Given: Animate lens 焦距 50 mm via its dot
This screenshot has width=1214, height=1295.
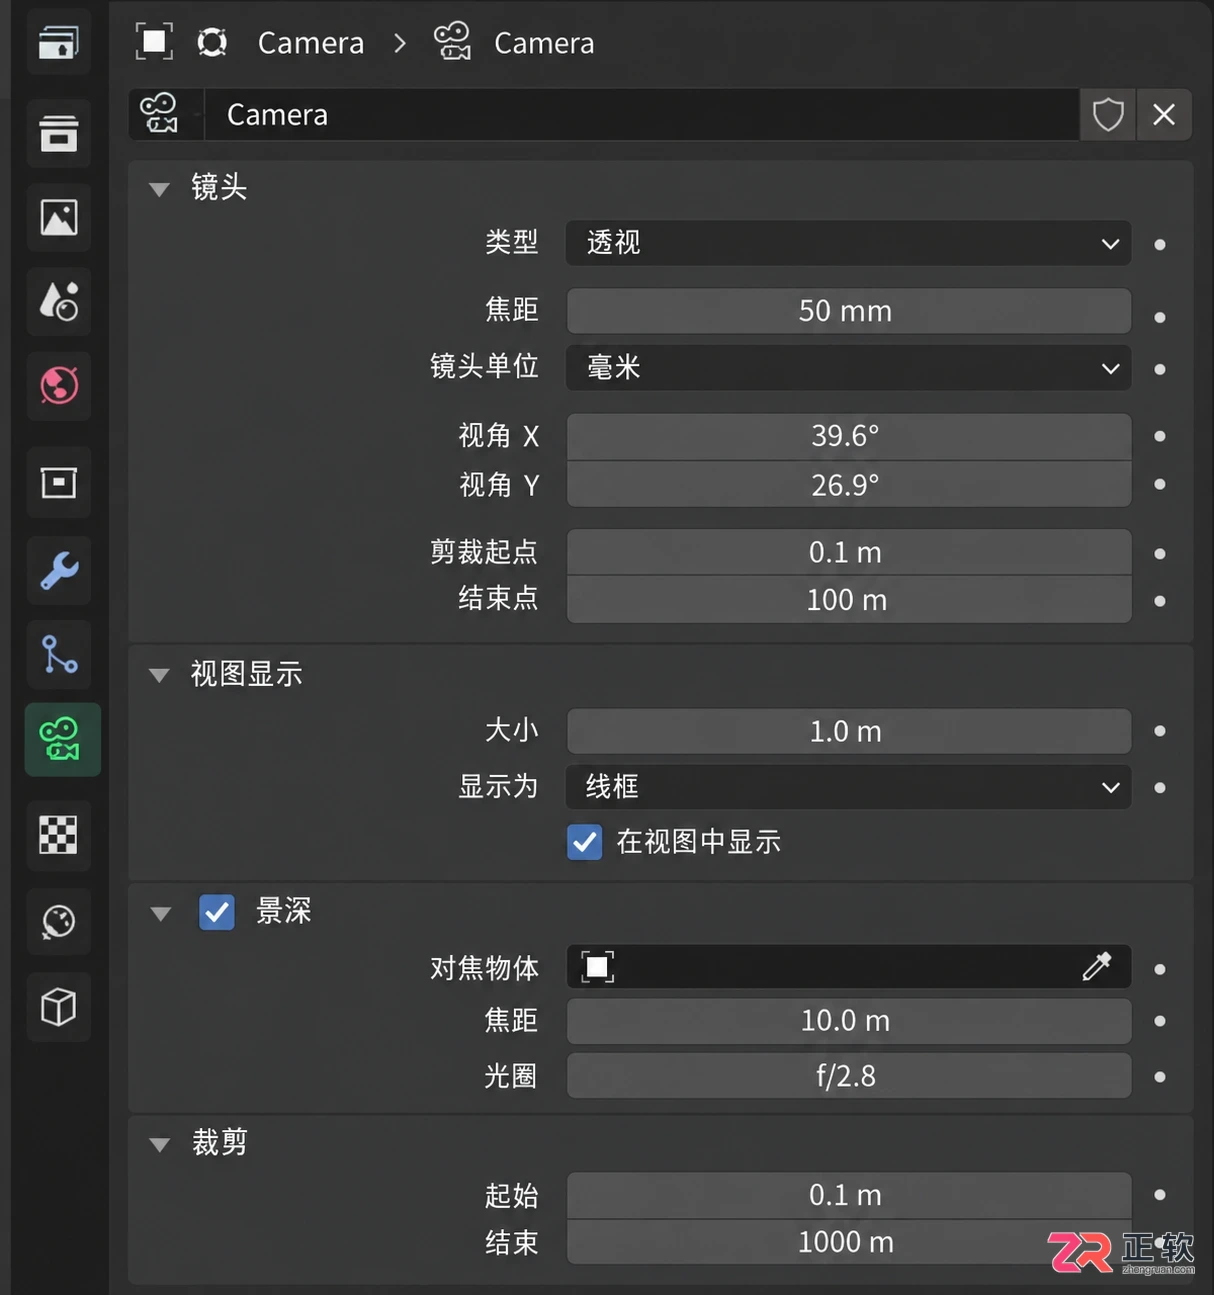Looking at the screenshot, I should click(x=1160, y=317).
